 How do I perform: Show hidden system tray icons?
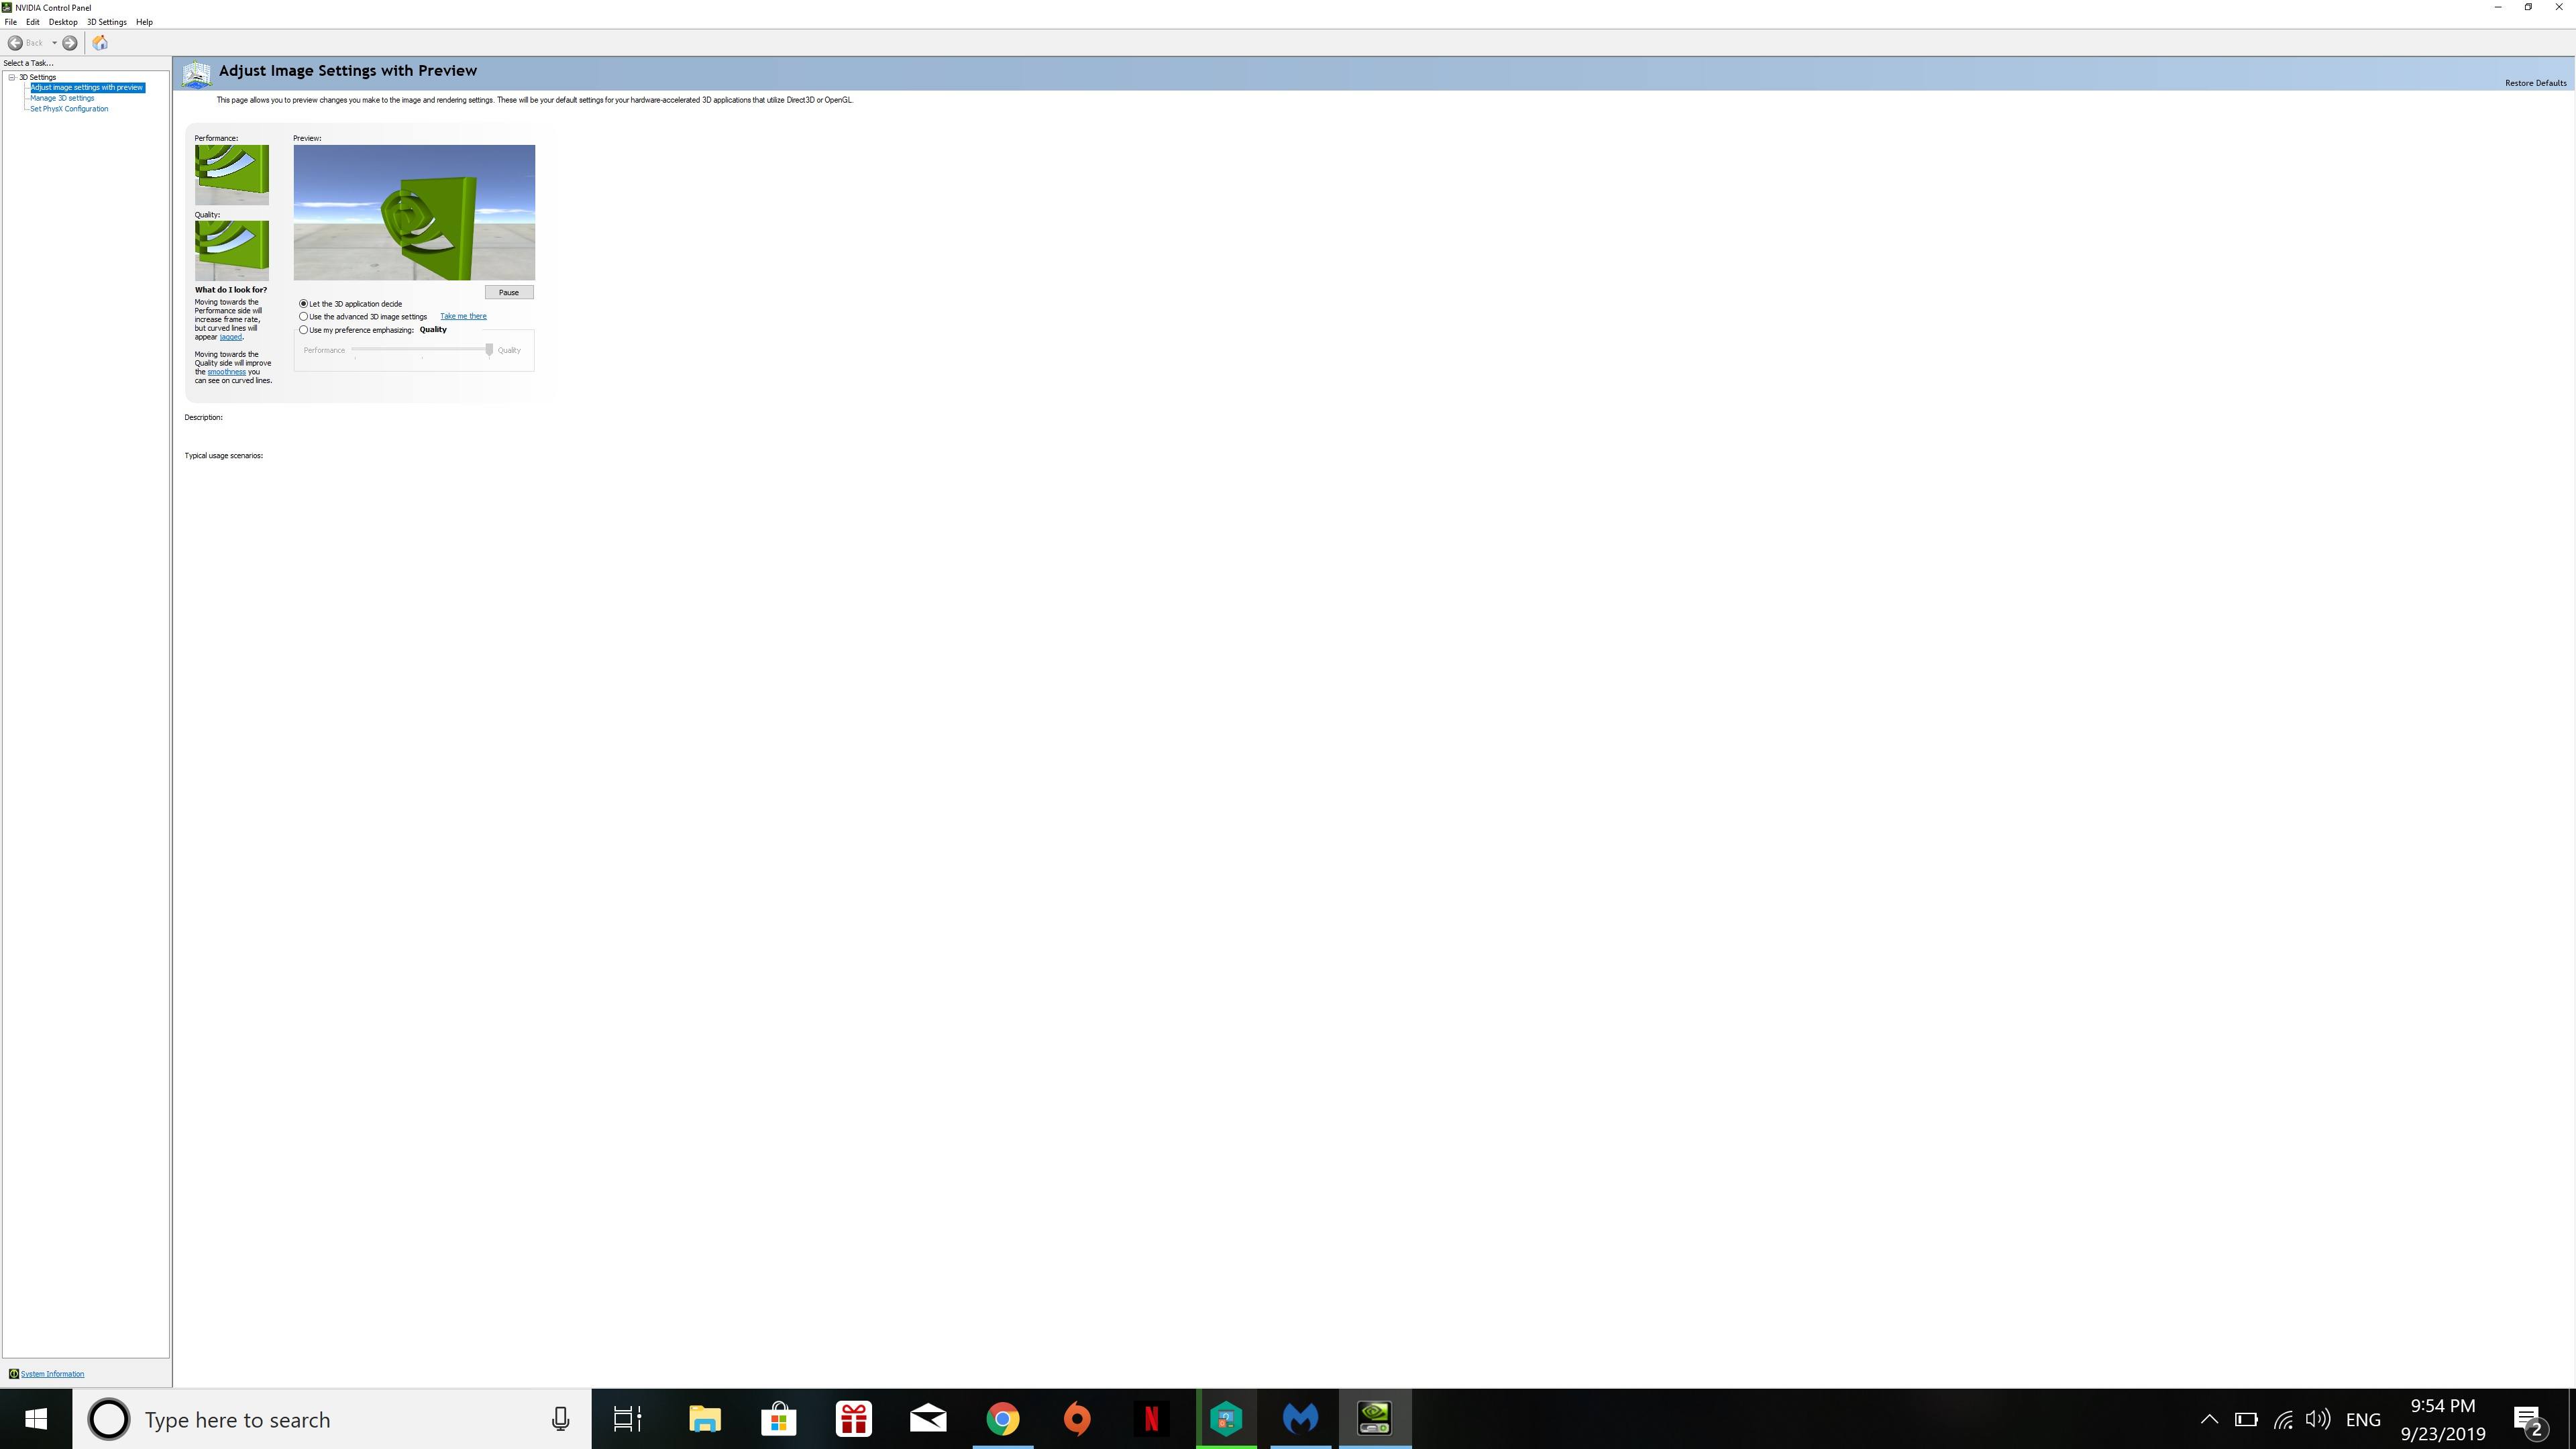(2209, 1419)
